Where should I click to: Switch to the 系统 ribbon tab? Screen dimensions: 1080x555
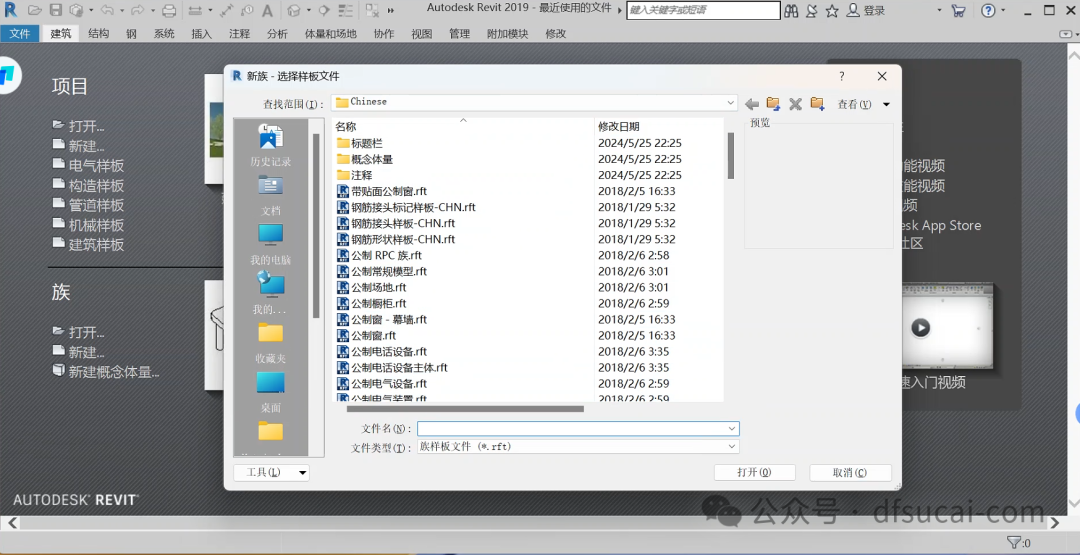click(164, 34)
